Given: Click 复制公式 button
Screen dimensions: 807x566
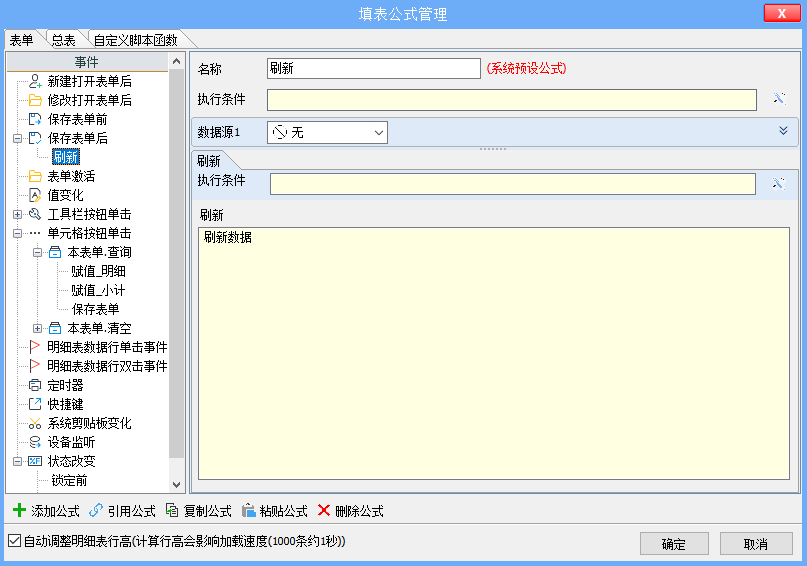Looking at the screenshot, I should 199,511.
